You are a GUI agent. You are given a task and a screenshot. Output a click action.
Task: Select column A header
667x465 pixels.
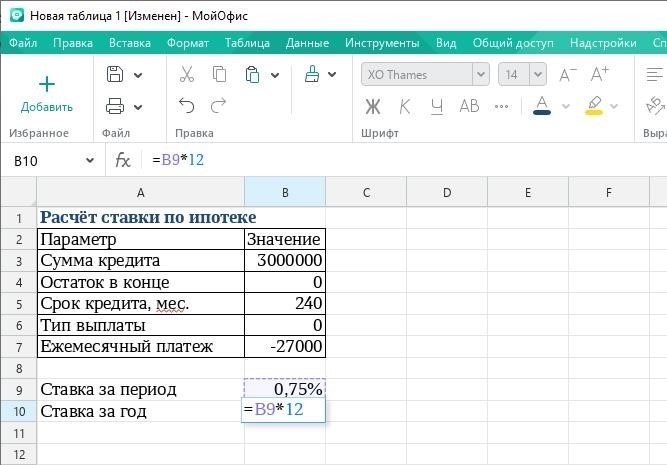141,193
